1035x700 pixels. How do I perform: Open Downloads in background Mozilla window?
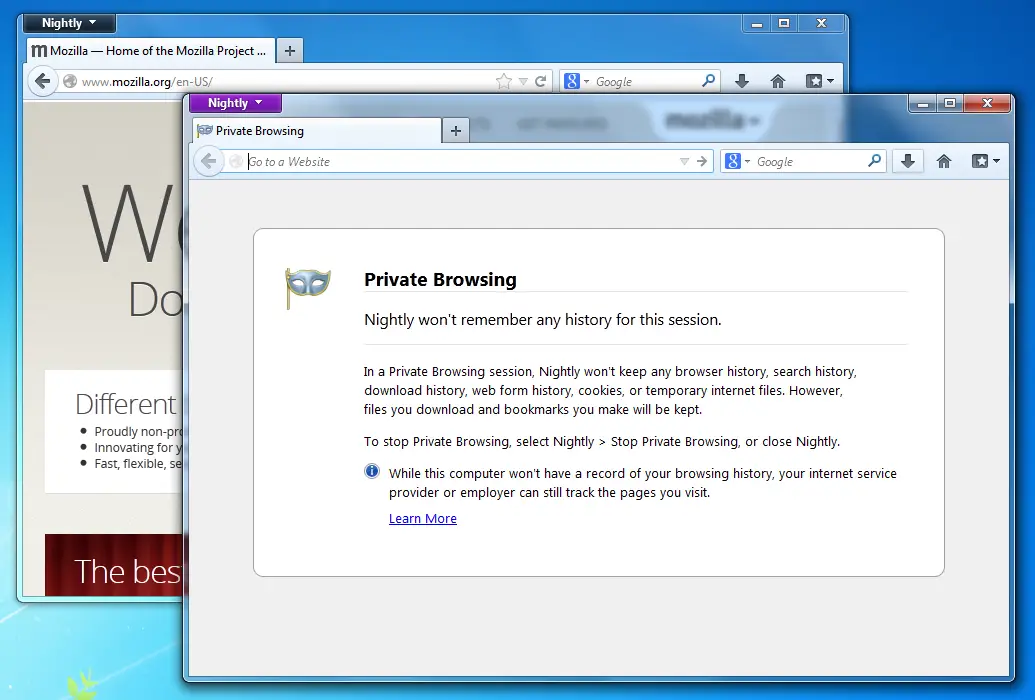[742, 81]
